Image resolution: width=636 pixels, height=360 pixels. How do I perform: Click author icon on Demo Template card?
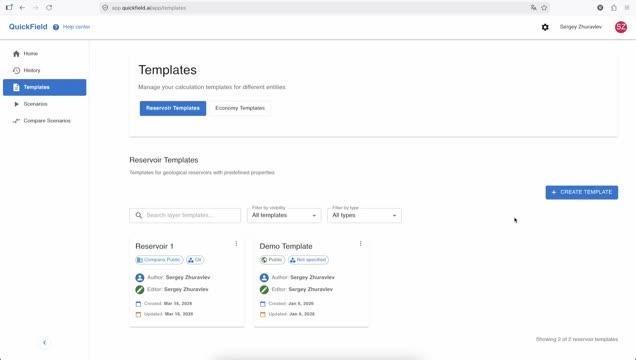264,278
